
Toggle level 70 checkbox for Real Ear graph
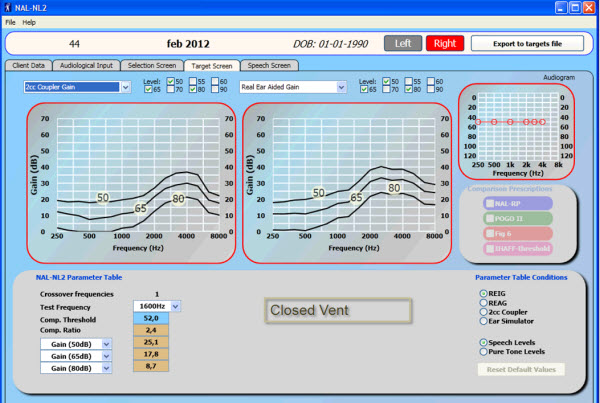[x=386, y=89]
